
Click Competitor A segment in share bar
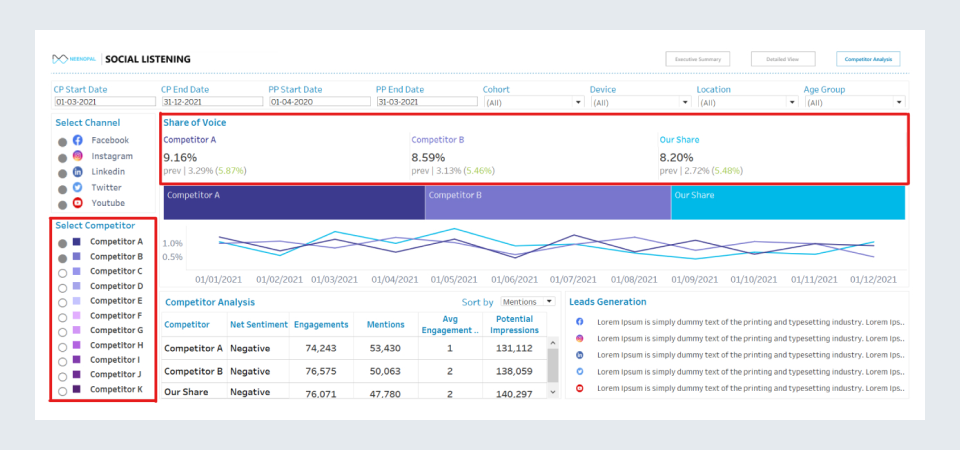click(294, 203)
